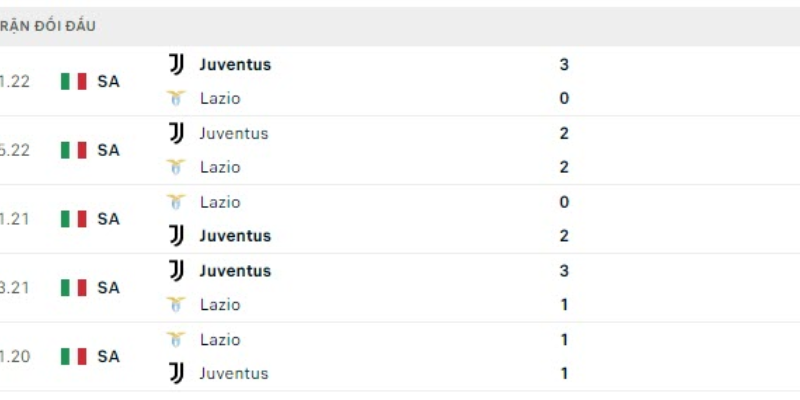Image resolution: width=800 pixels, height=400 pixels.
Task: Click Italian flag beside the 3-0 match
Action: click(x=73, y=81)
